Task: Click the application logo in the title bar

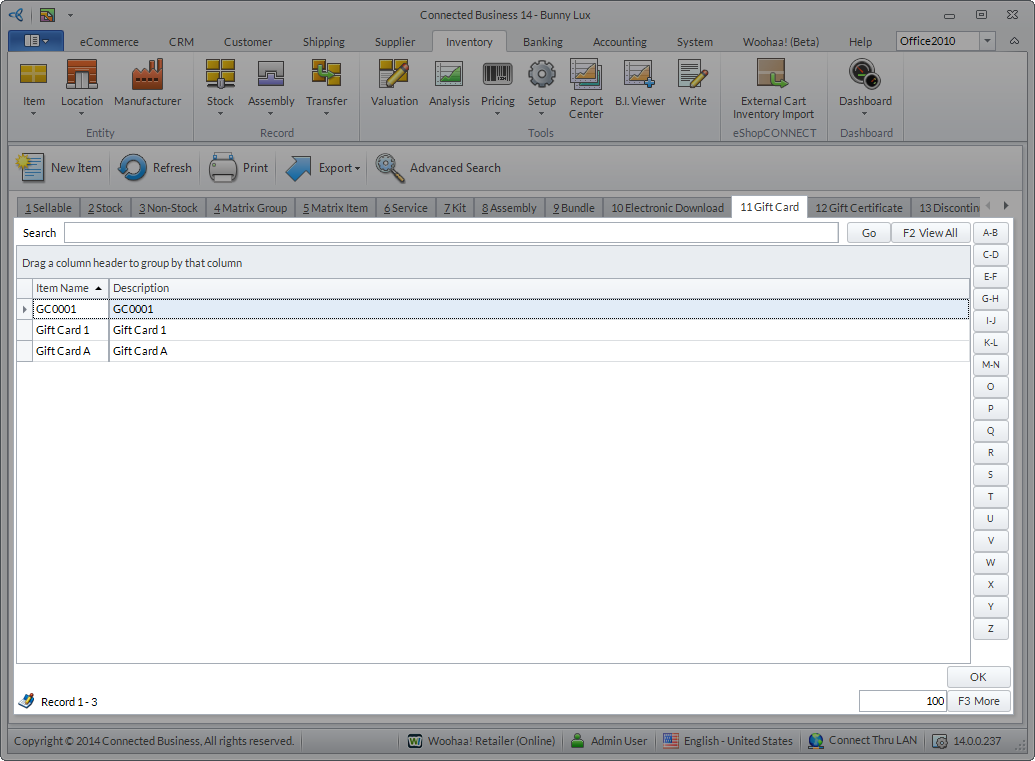Action: (x=17, y=15)
